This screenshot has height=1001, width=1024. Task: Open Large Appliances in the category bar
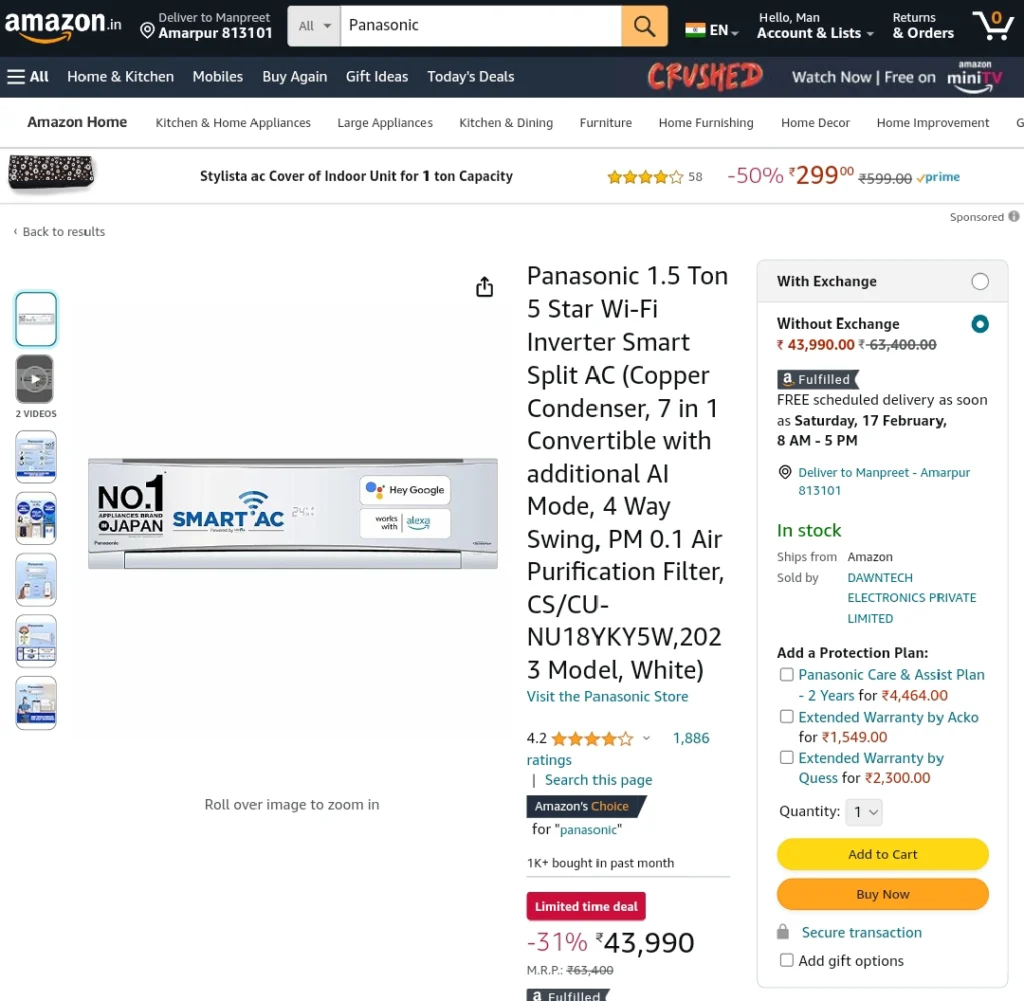385,123
